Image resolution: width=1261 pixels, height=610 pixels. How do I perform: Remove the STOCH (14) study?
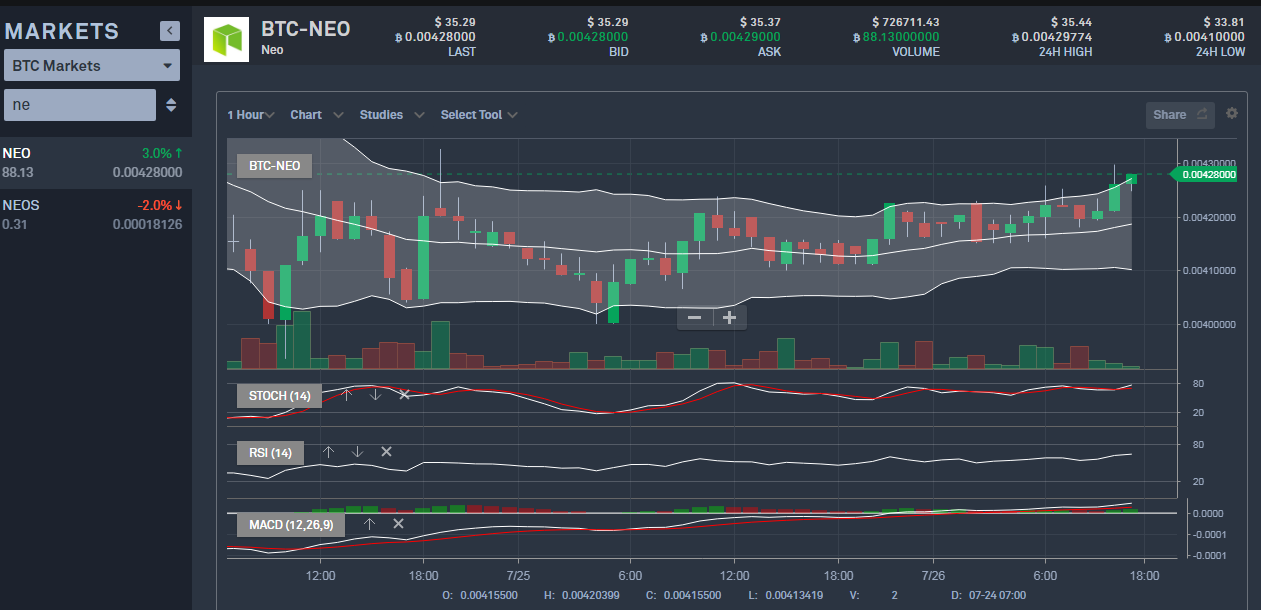(x=404, y=395)
